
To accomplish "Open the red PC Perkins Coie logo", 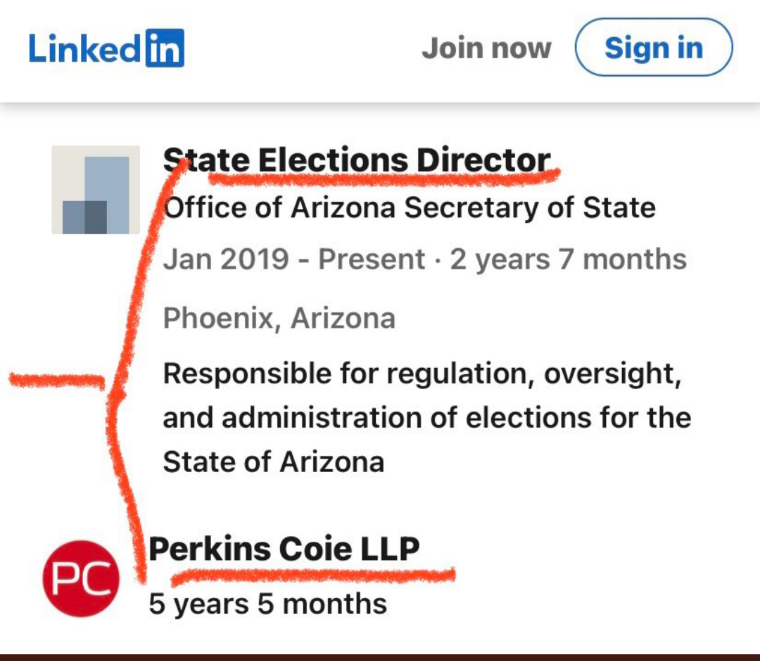I will pyautogui.click(x=81, y=579).
